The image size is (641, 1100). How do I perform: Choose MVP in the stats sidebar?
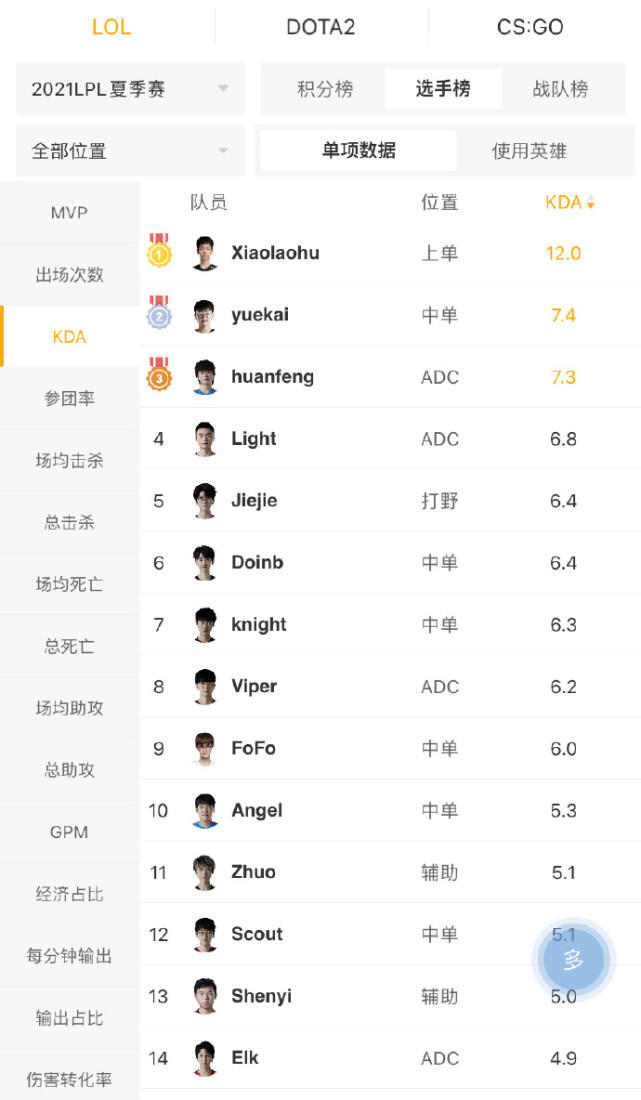coord(69,213)
